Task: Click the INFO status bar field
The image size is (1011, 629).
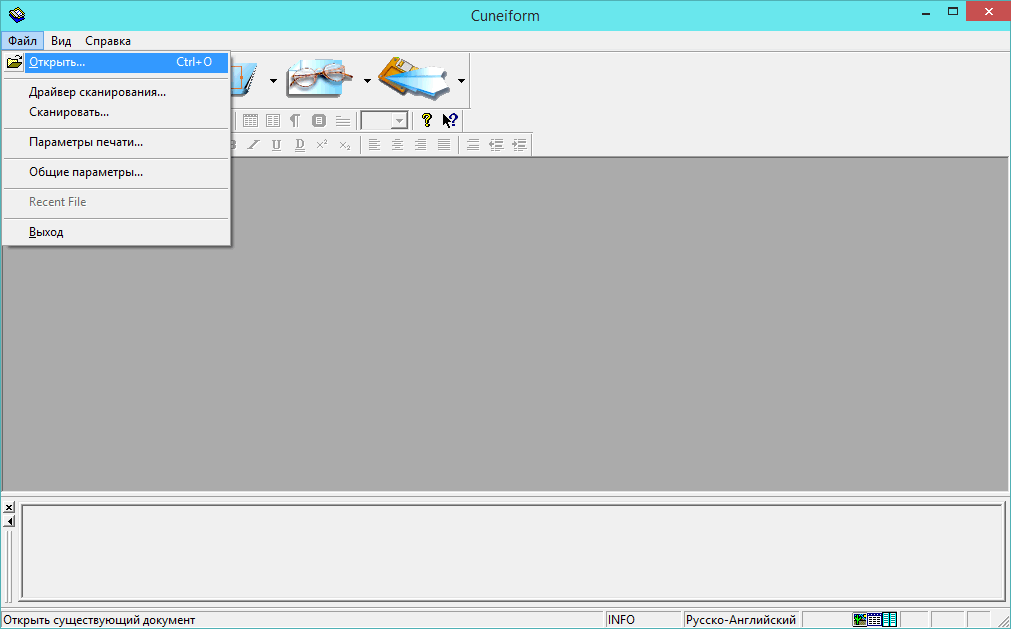Action: coord(643,620)
